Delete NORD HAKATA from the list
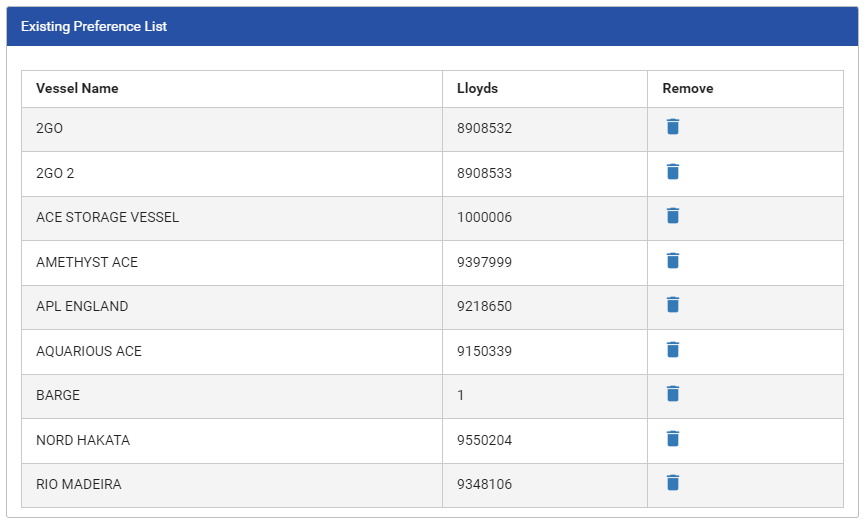This screenshot has height=524, width=866. coord(673,439)
